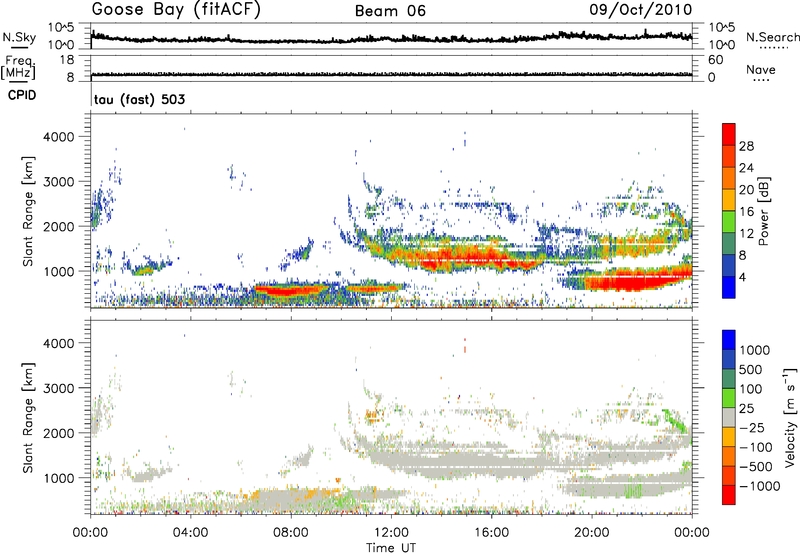
Task: Select the "08:00" time tick label
Action: pyautogui.click(x=291, y=533)
